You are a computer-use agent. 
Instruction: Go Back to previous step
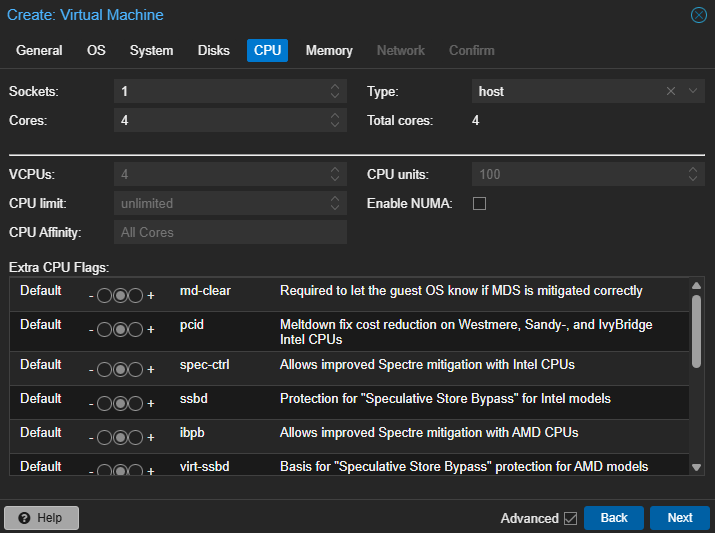(x=614, y=518)
